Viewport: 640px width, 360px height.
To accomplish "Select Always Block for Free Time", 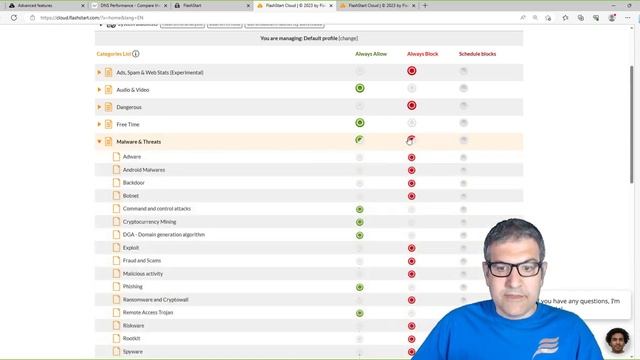I will tap(411, 123).
